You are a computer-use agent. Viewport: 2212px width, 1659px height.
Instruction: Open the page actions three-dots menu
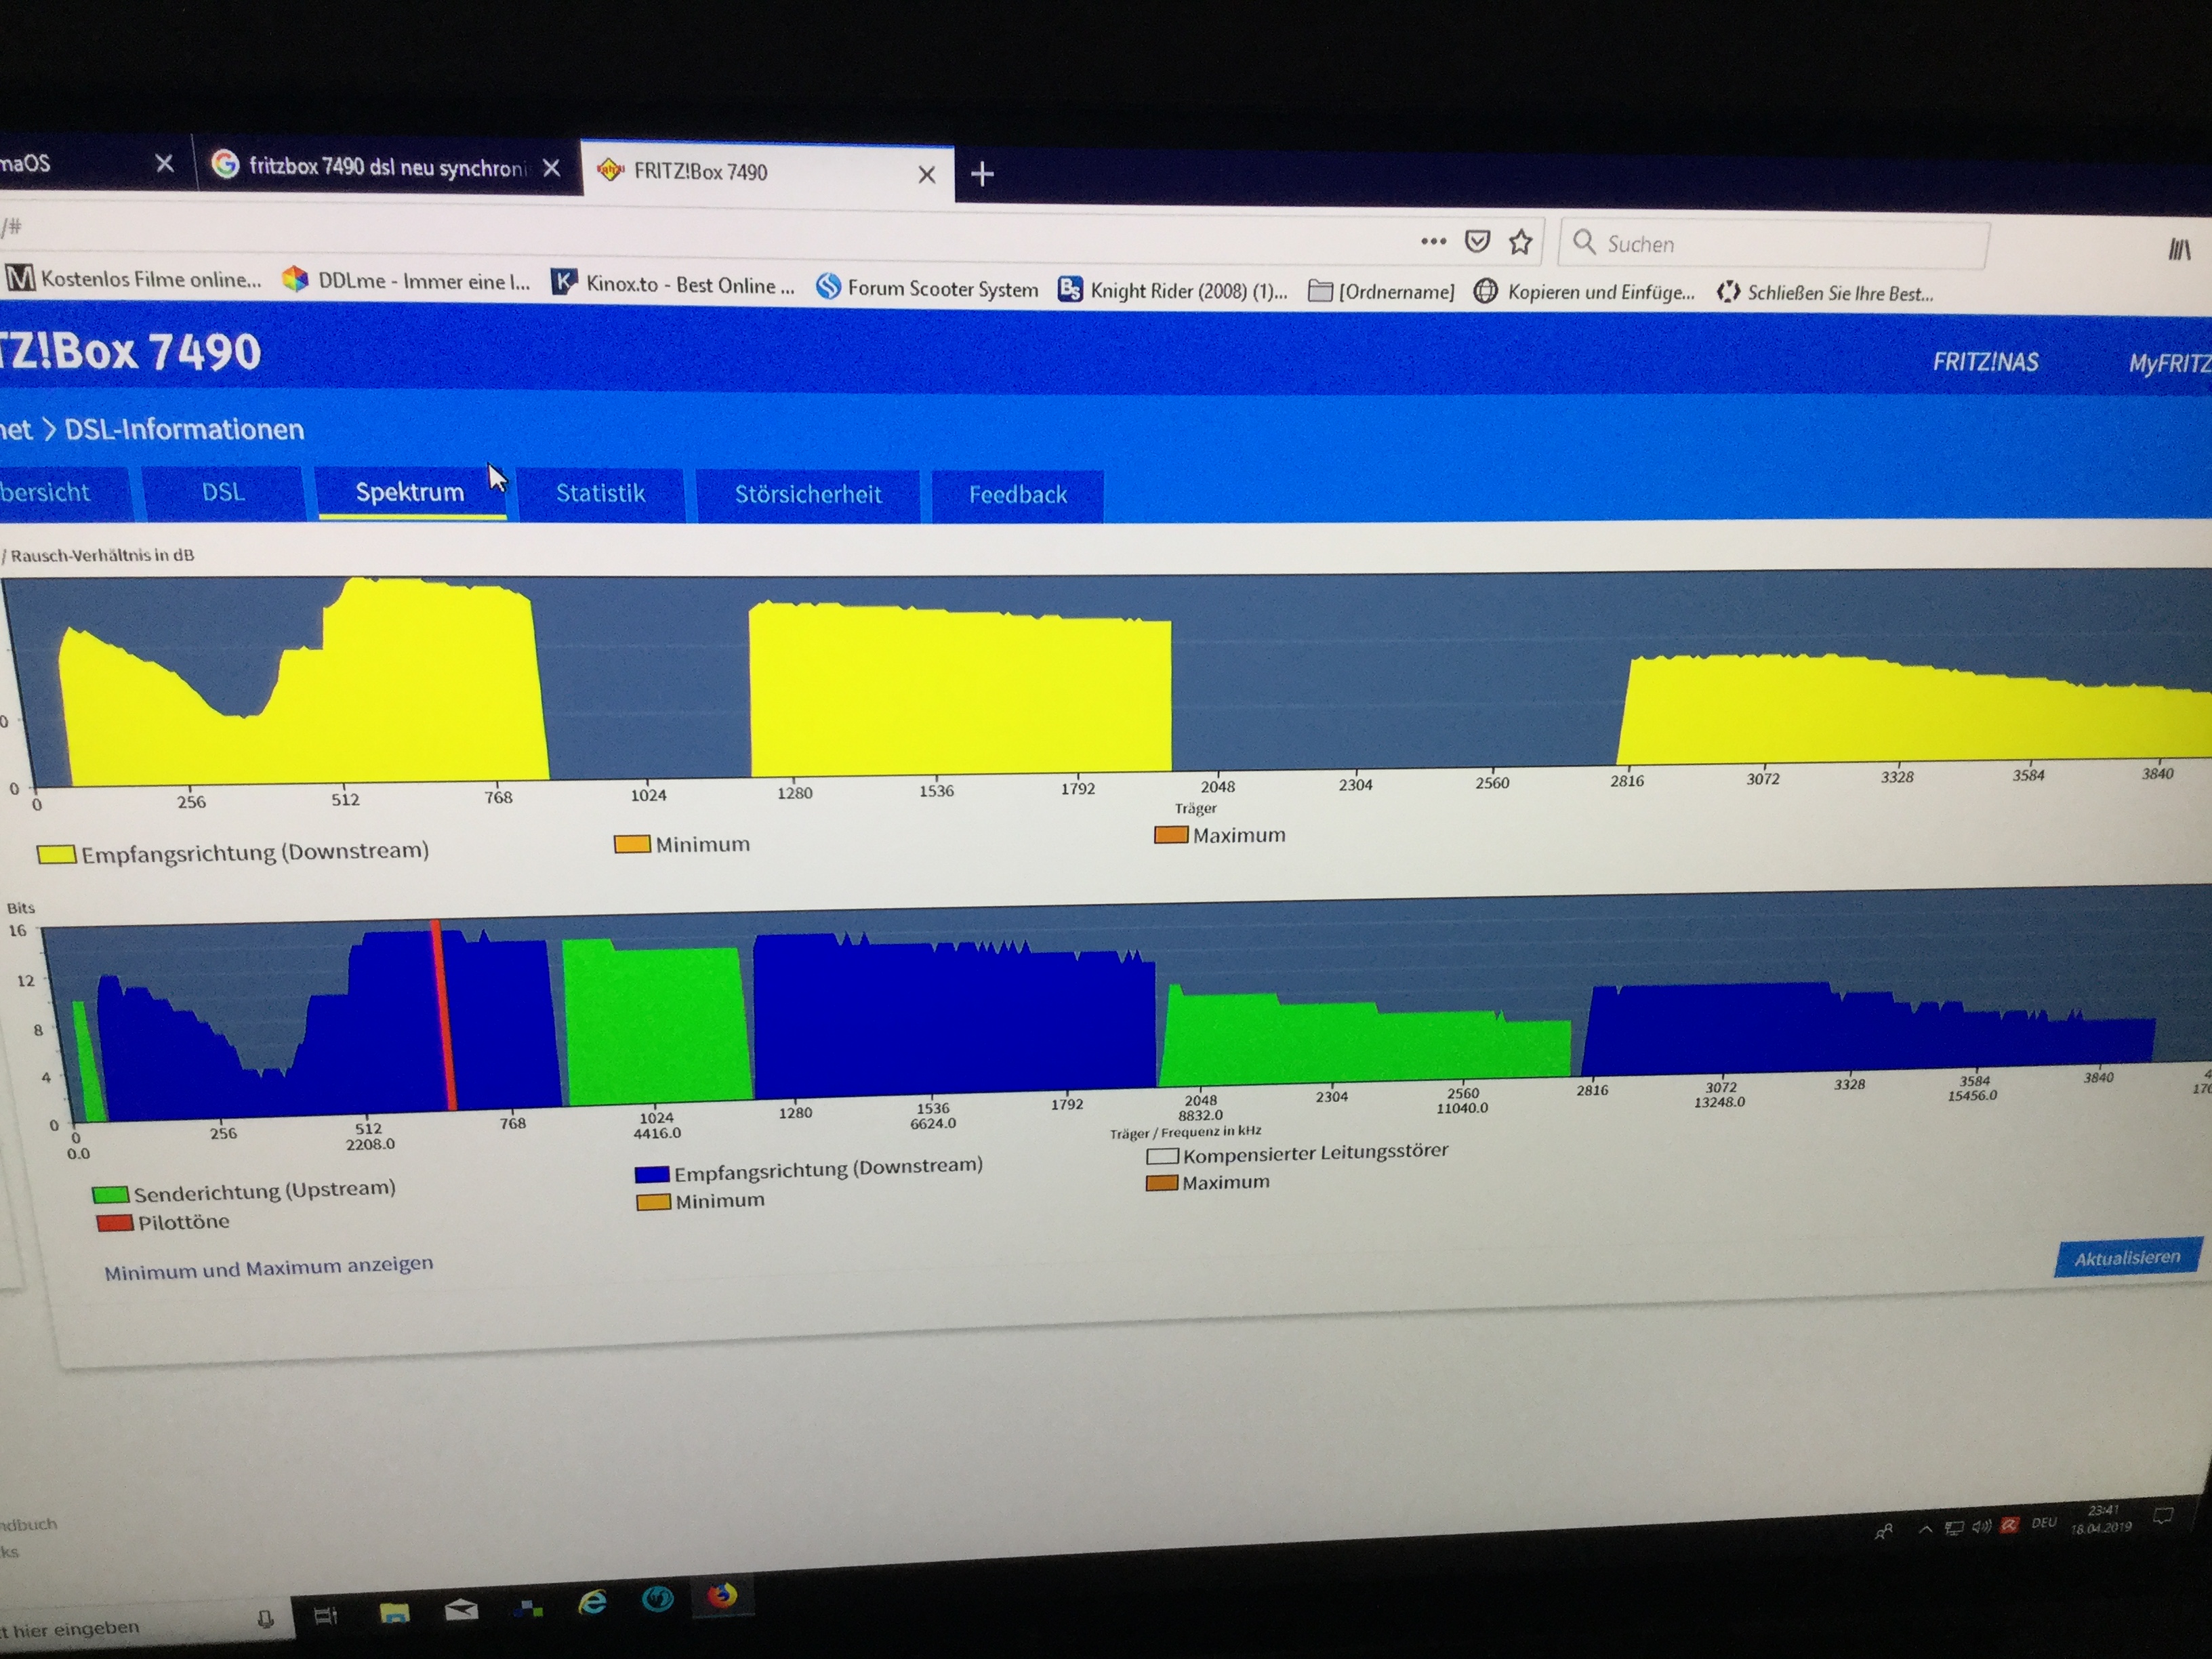[1433, 241]
